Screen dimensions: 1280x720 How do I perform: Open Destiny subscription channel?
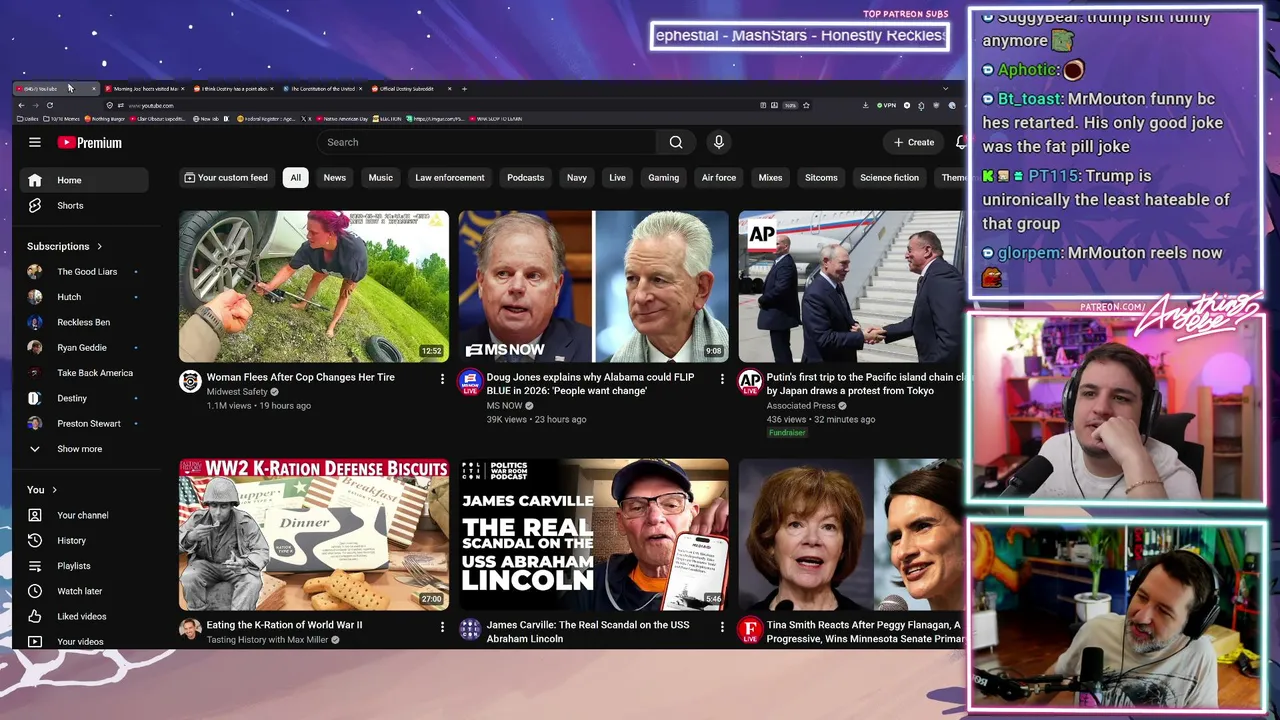(x=84, y=398)
